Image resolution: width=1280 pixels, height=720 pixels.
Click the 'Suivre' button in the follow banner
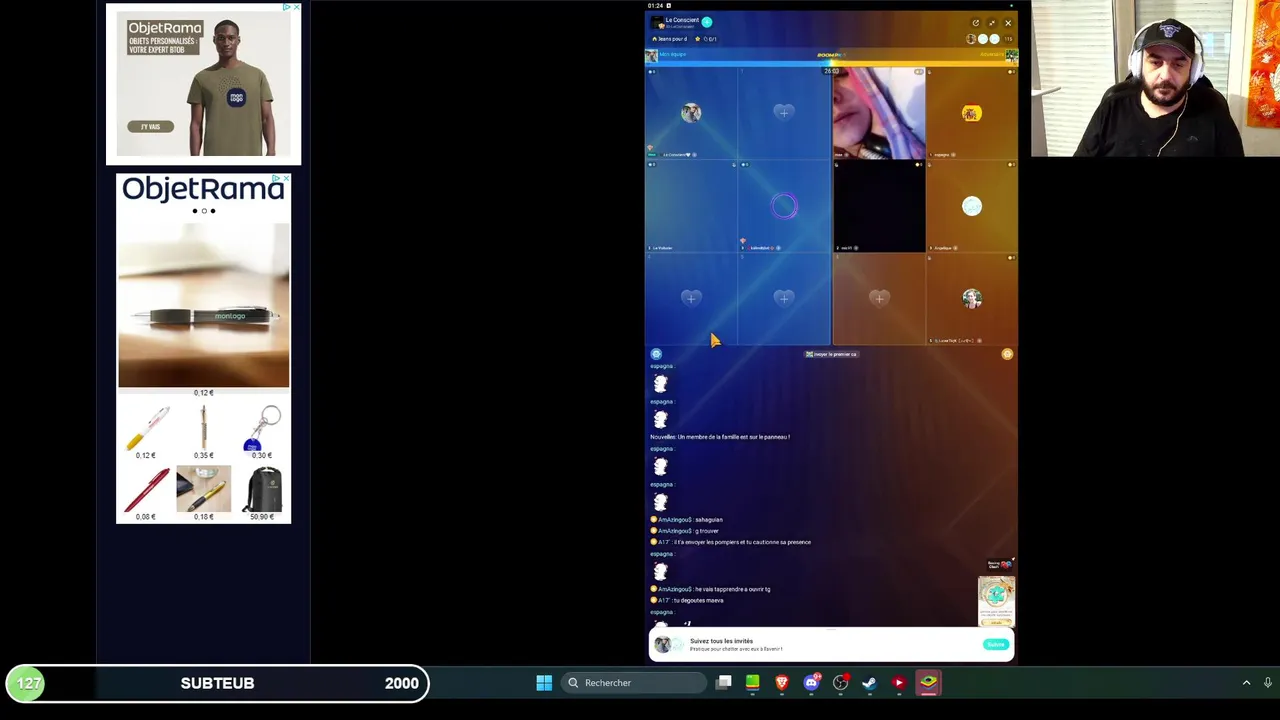coord(996,645)
